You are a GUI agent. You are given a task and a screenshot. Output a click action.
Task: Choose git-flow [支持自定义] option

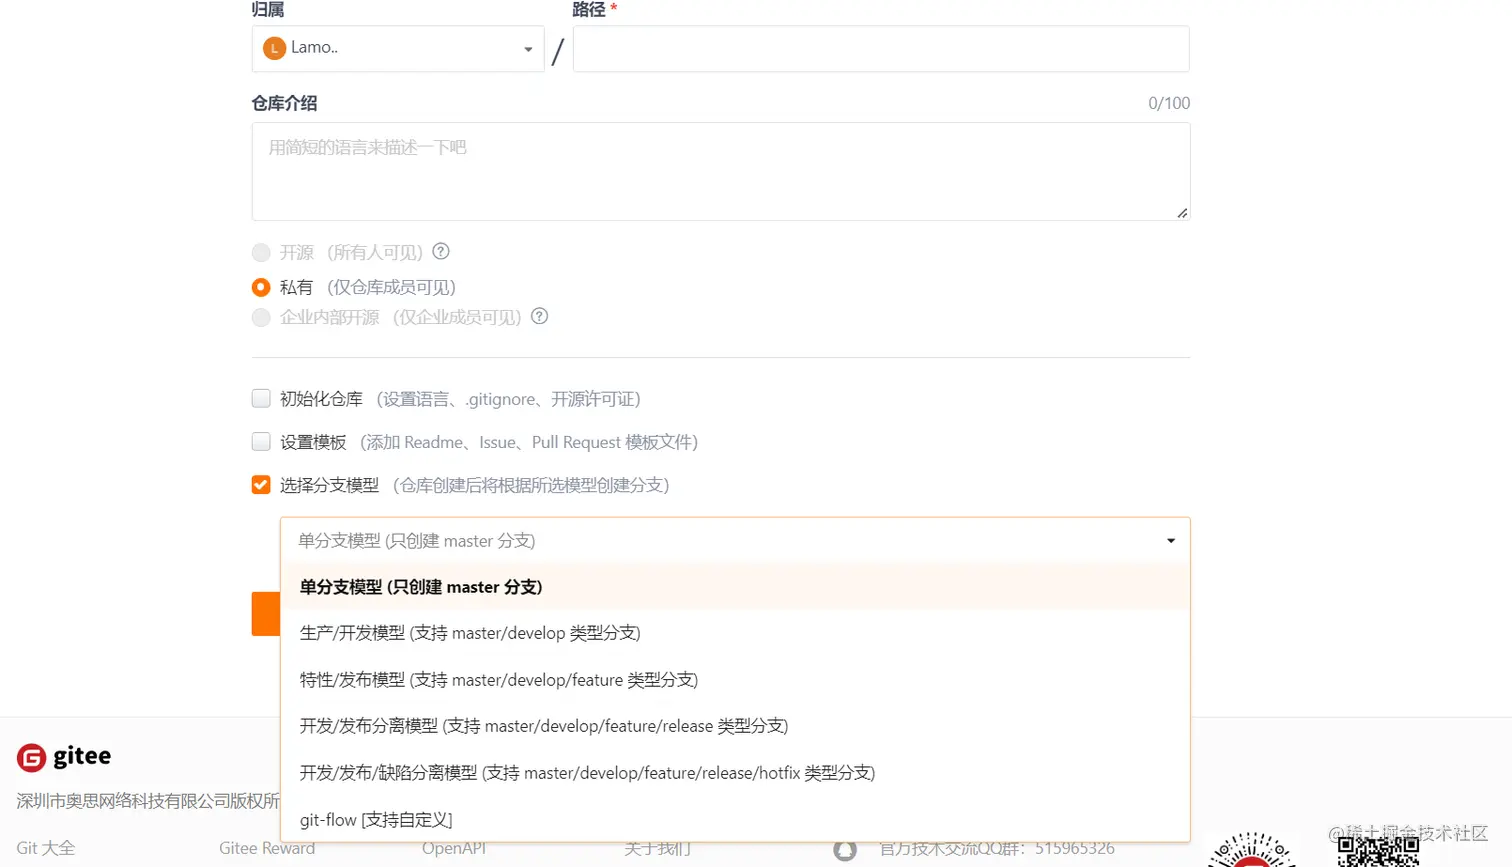tap(735, 820)
